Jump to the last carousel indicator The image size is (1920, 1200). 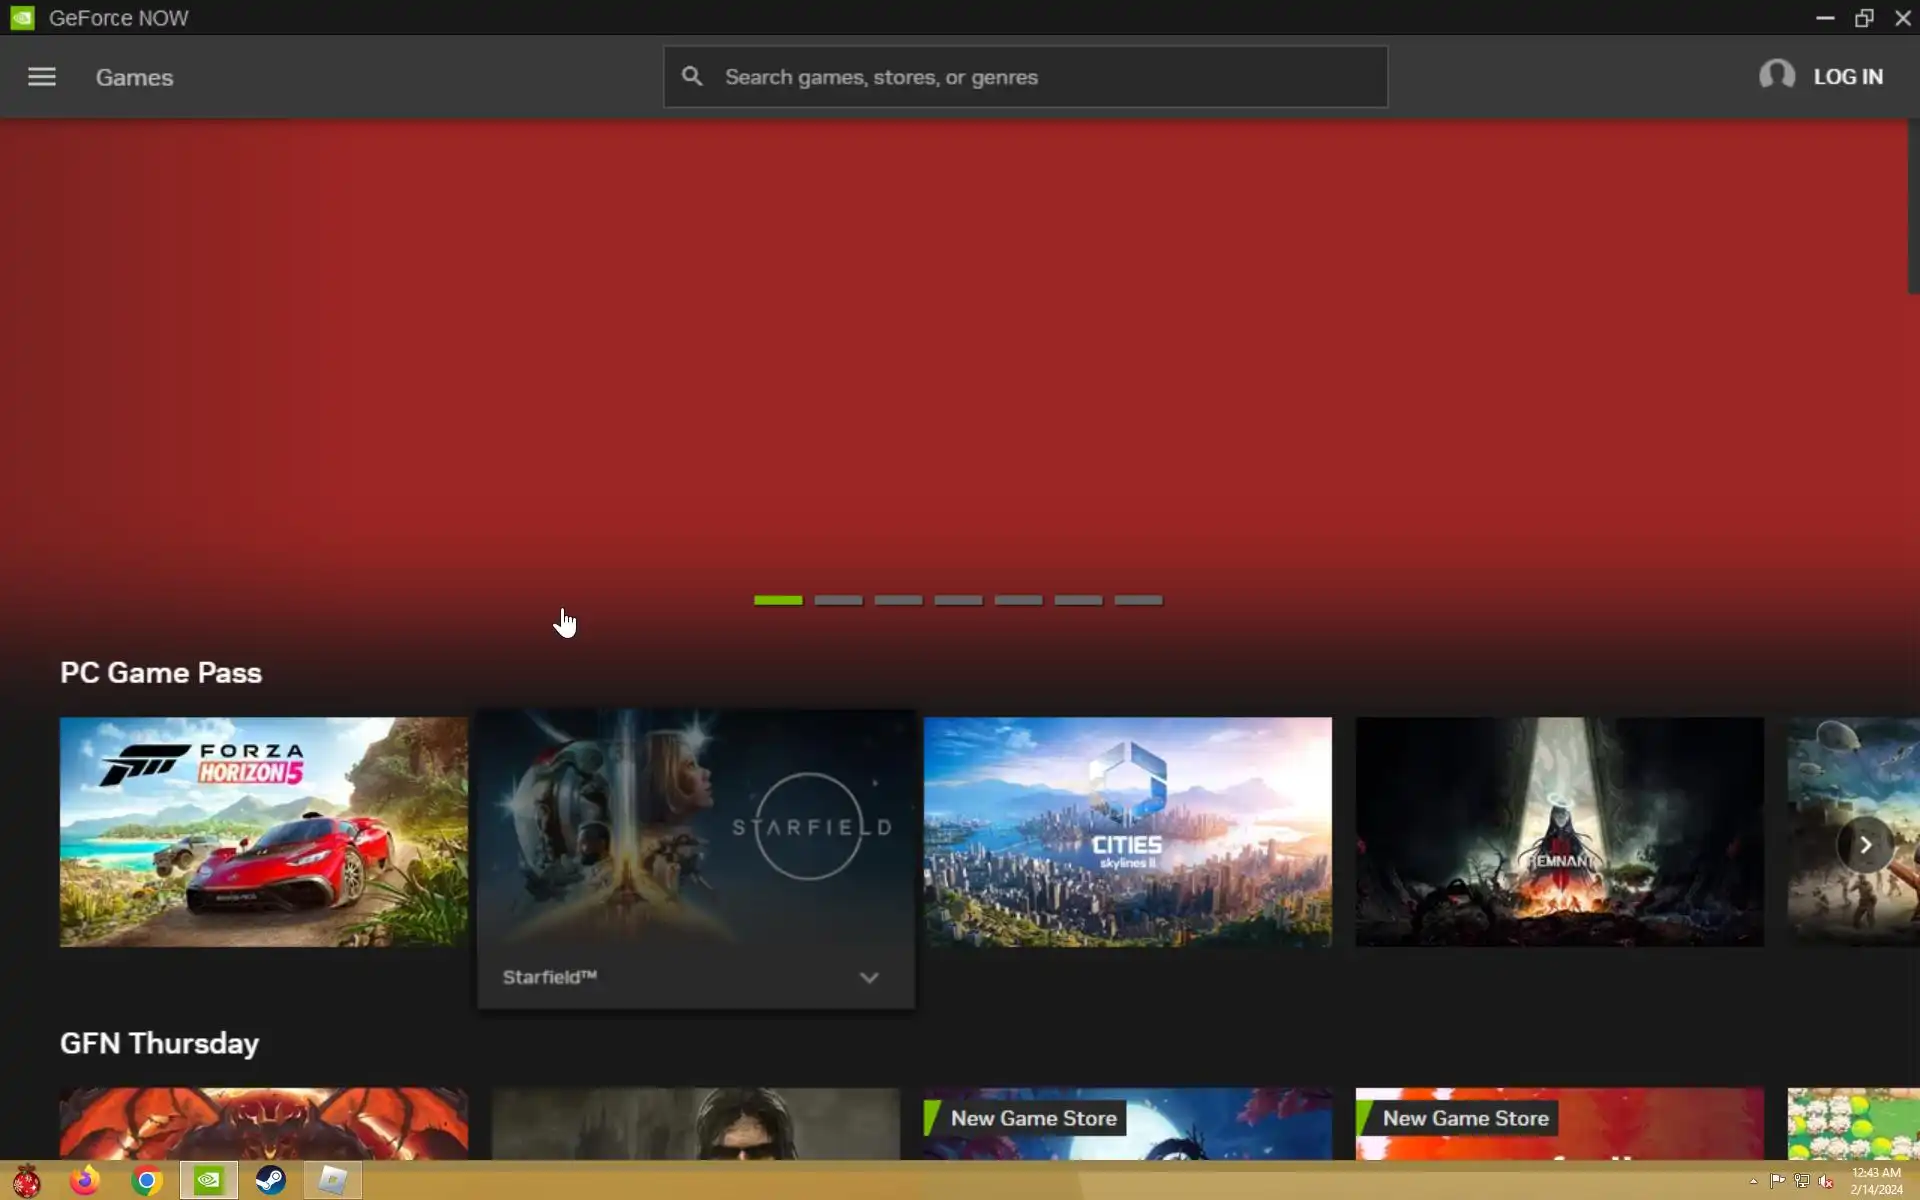pos(1138,600)
